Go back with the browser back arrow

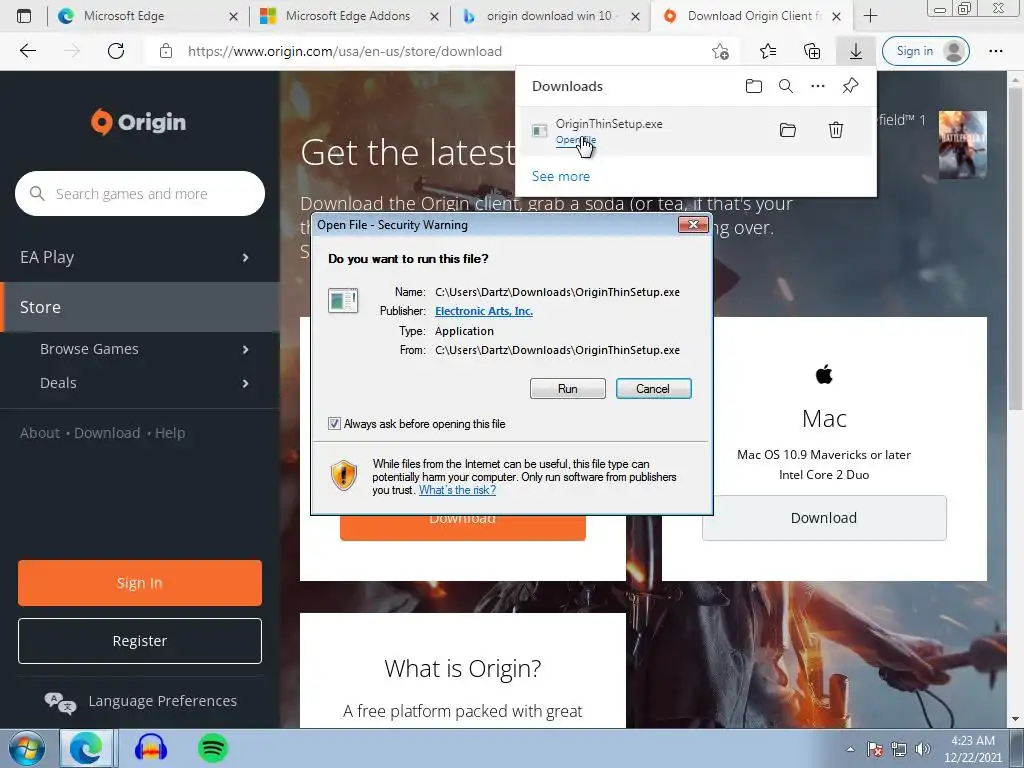[x=27, y=51]
